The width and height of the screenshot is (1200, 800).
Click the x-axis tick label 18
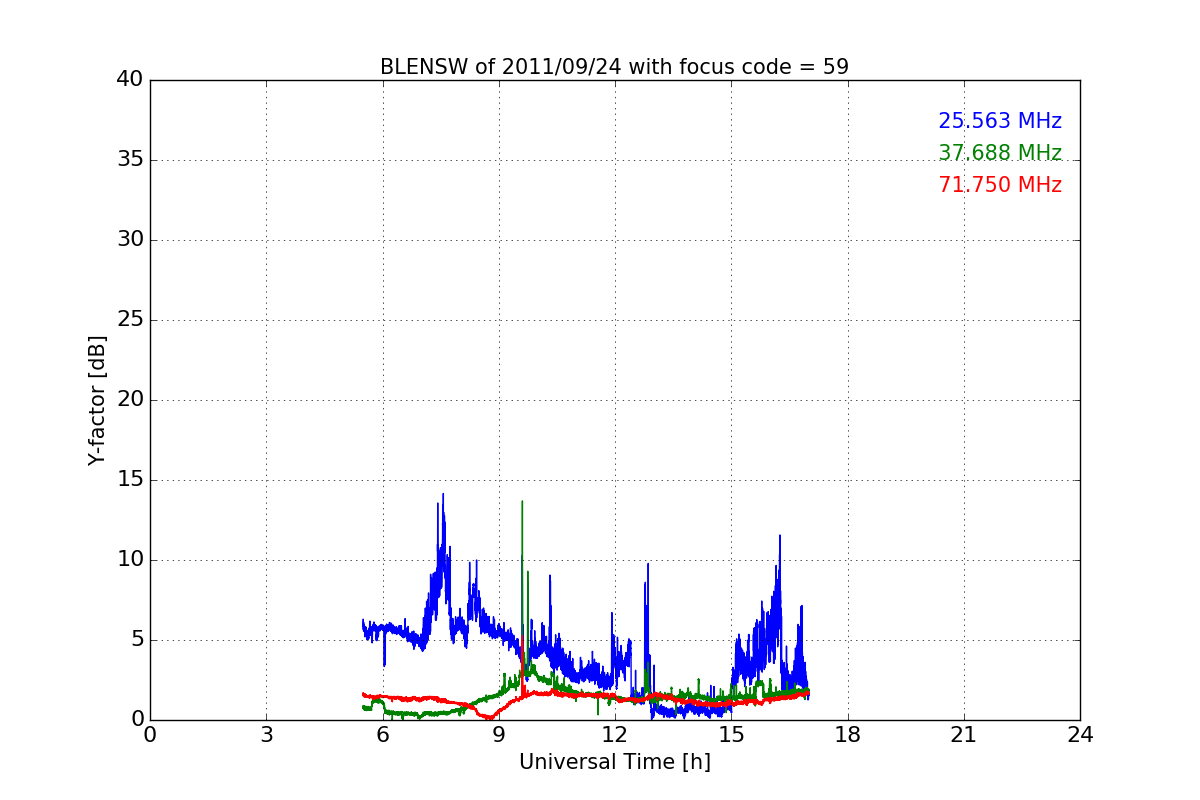pos(848,734)
